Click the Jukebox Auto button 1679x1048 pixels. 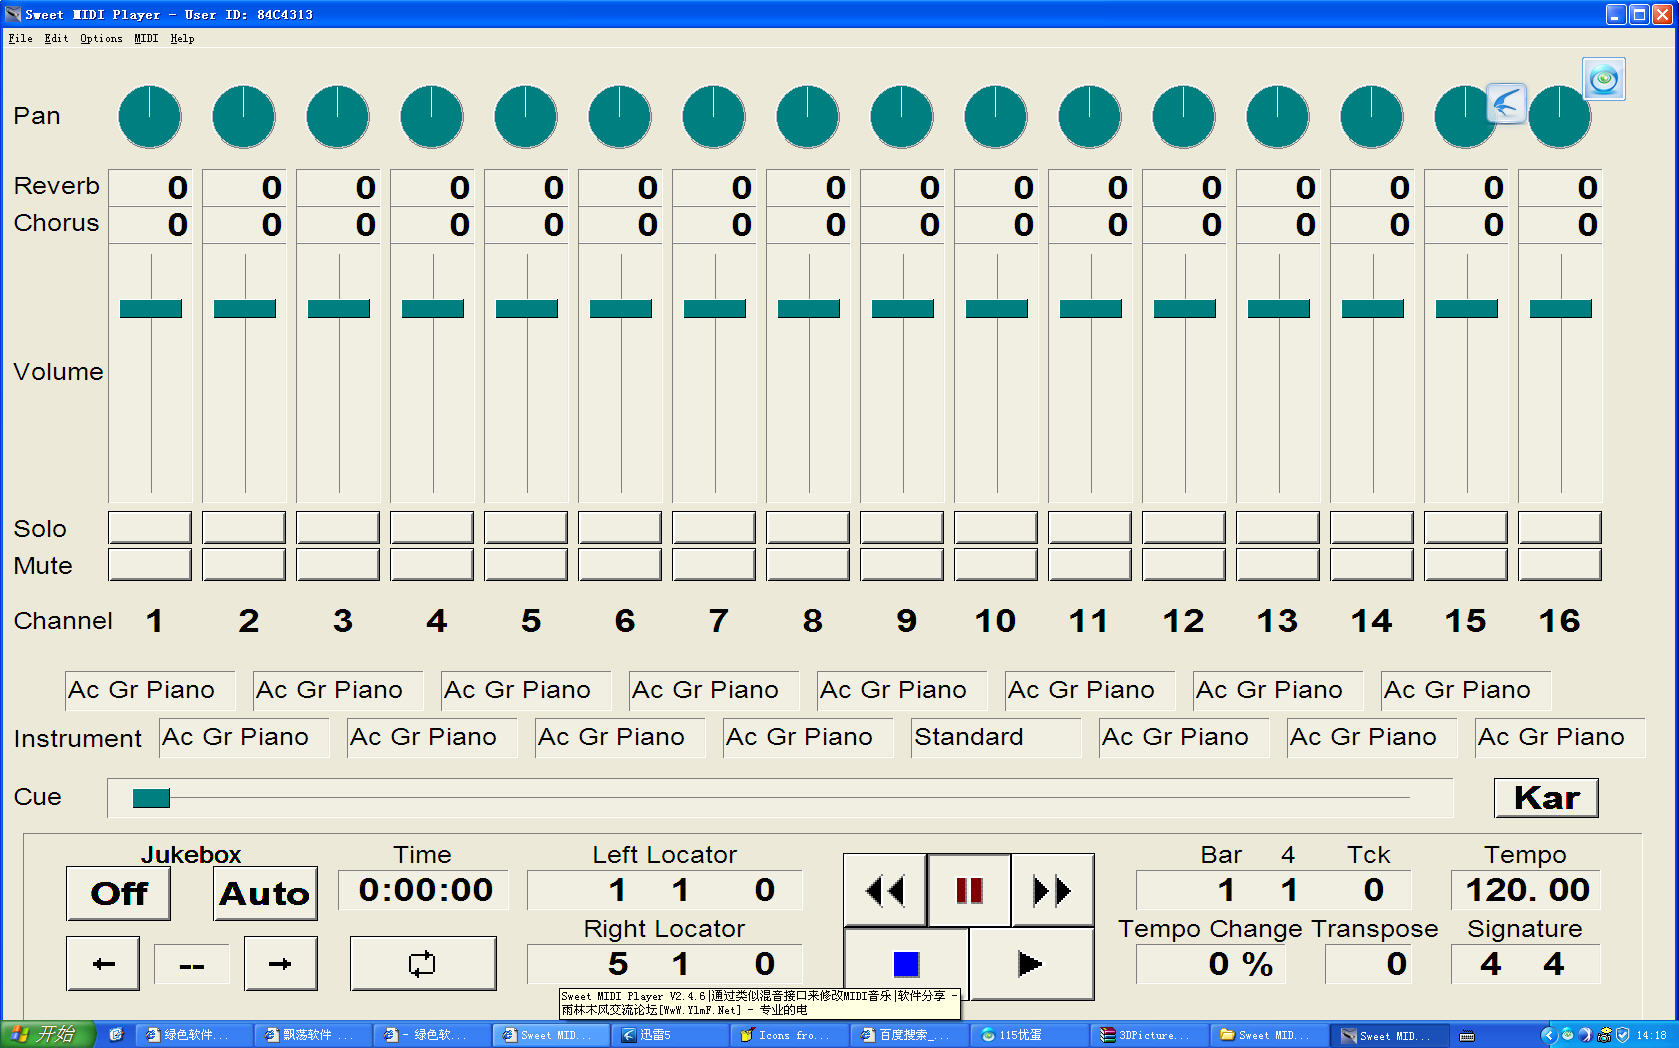(265, 893)
